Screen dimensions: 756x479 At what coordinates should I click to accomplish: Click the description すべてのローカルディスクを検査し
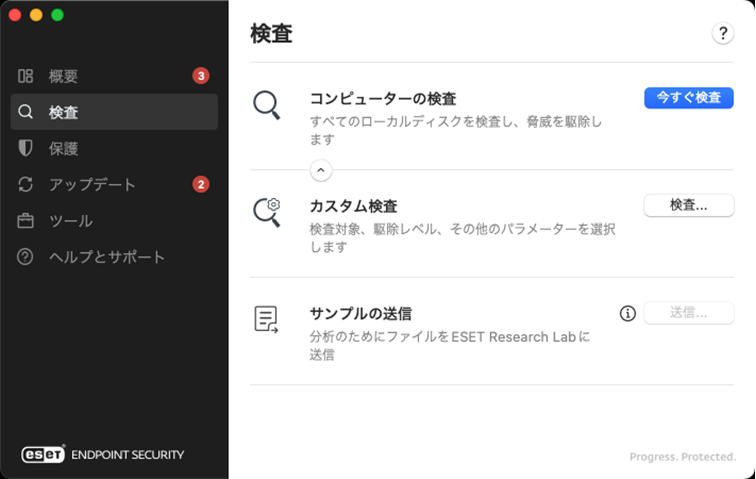[456, 130]
